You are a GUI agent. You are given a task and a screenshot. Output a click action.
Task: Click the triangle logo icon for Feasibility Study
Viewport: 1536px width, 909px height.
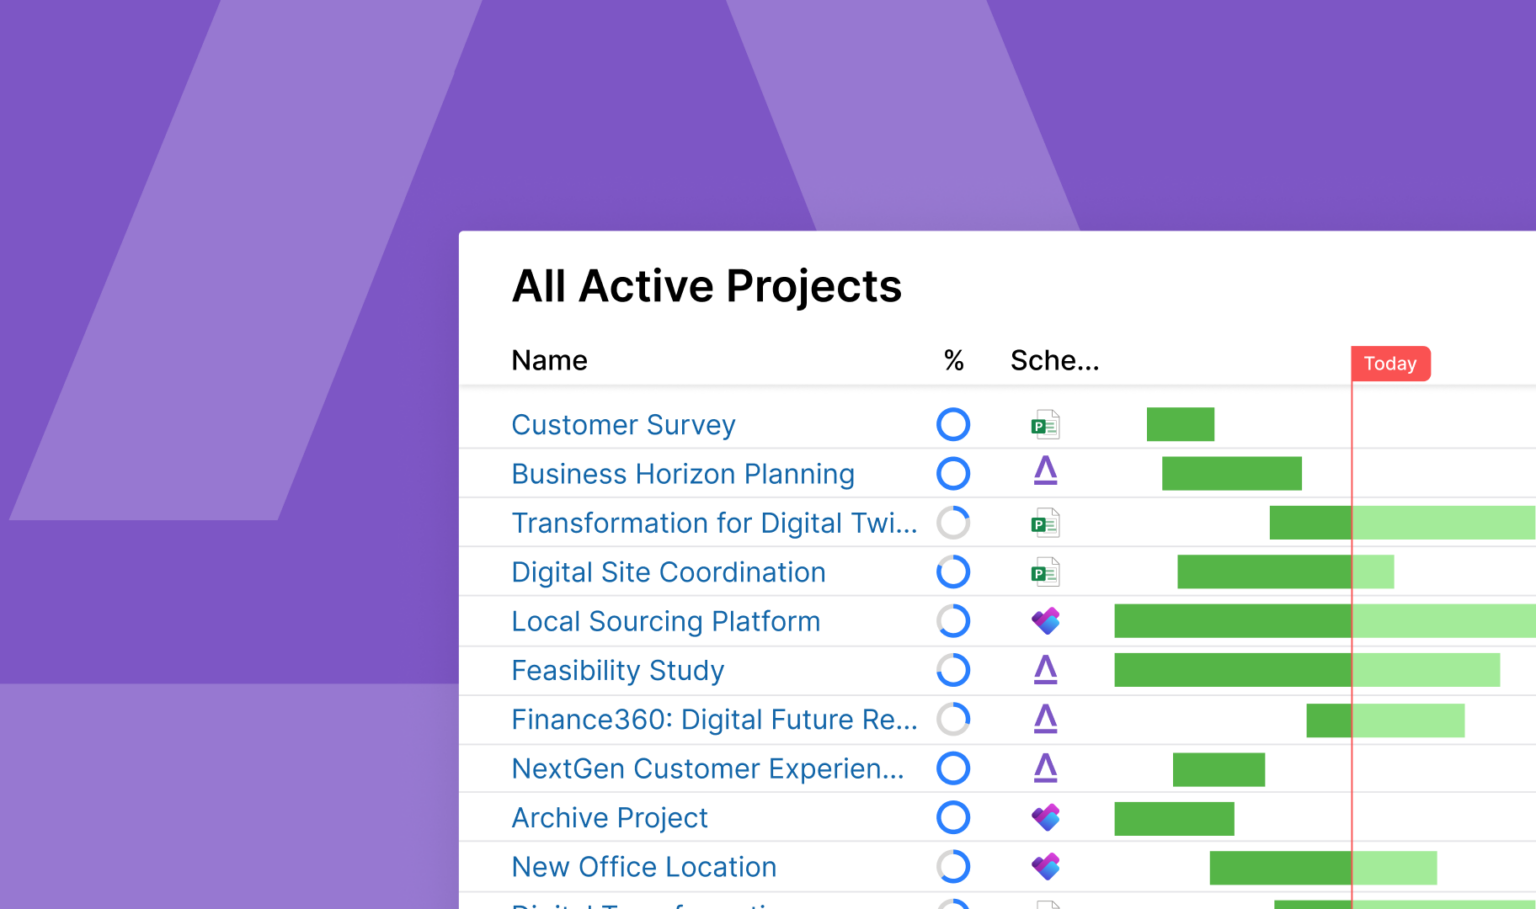(x=1045, y=670)
